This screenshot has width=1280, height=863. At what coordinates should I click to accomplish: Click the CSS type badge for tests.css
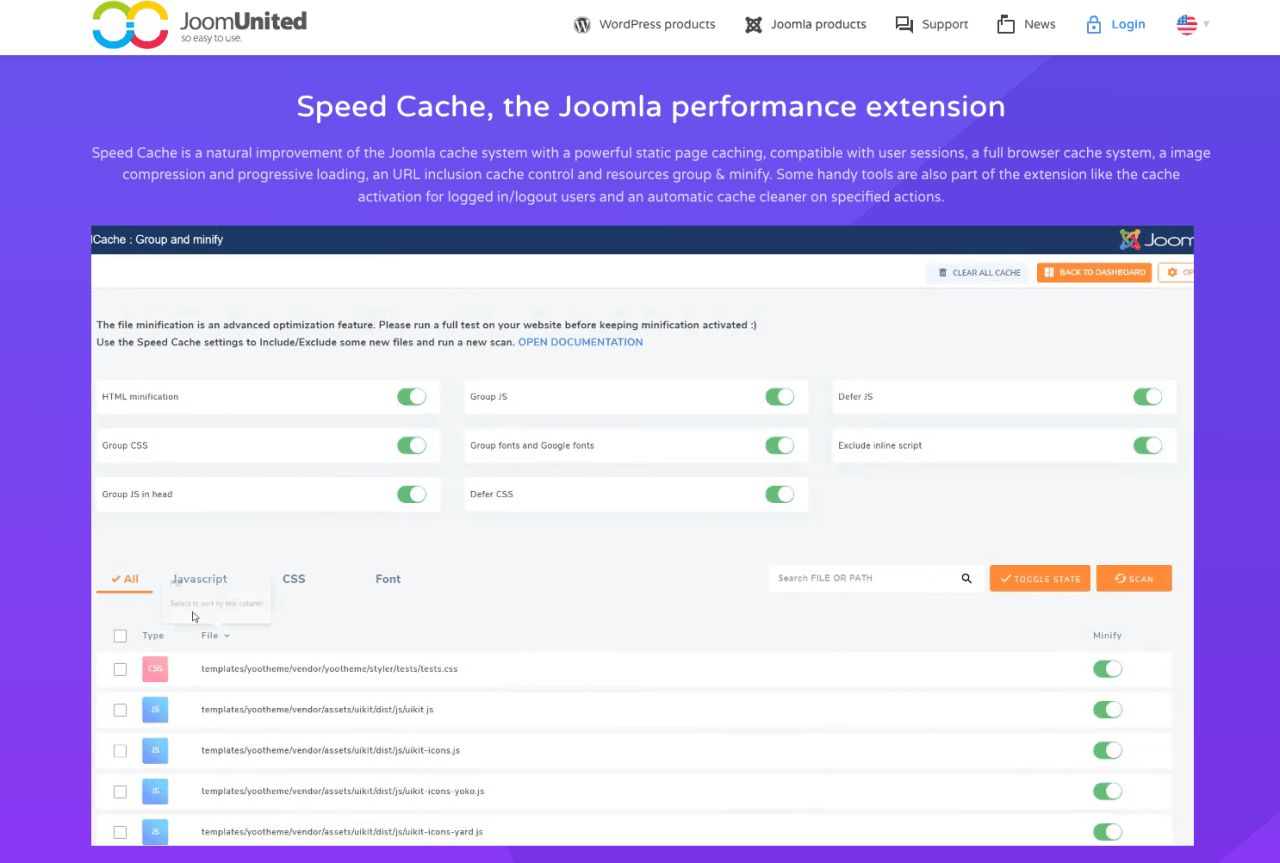coord(155,669)
